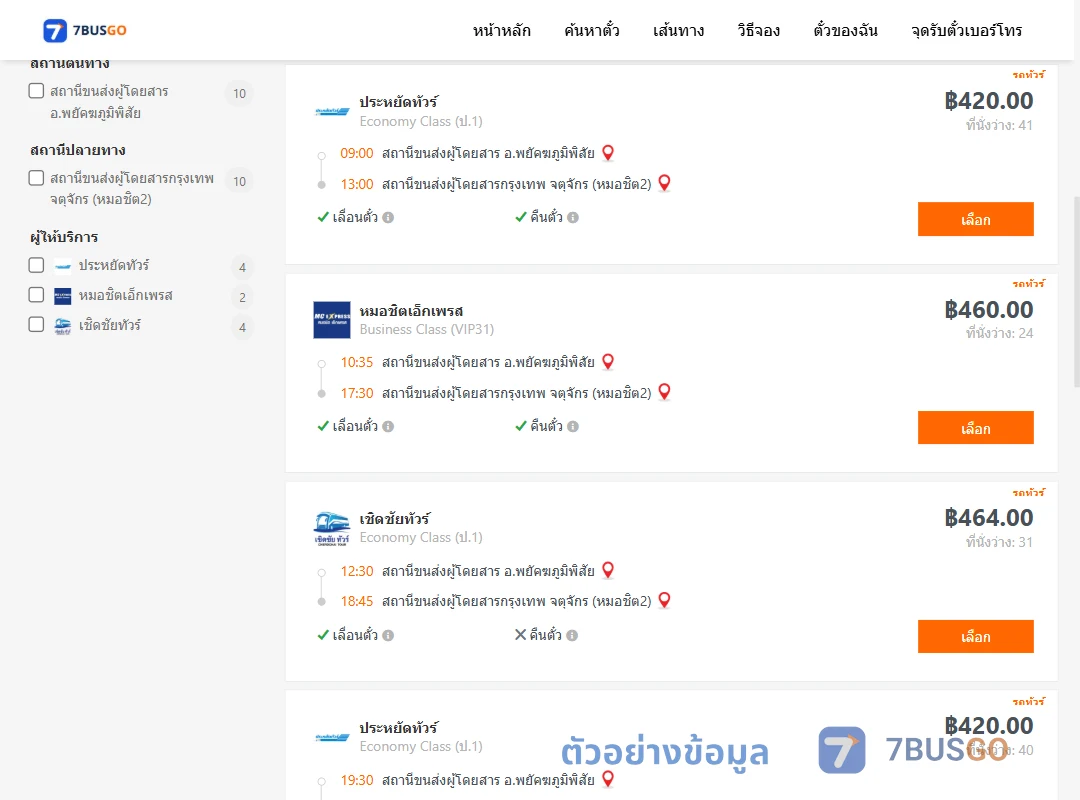1080x800 pixels.
Task: Enable หมอชิตเอ็กเพรส operator filter checkbox
Action: (x=37, y=295)
